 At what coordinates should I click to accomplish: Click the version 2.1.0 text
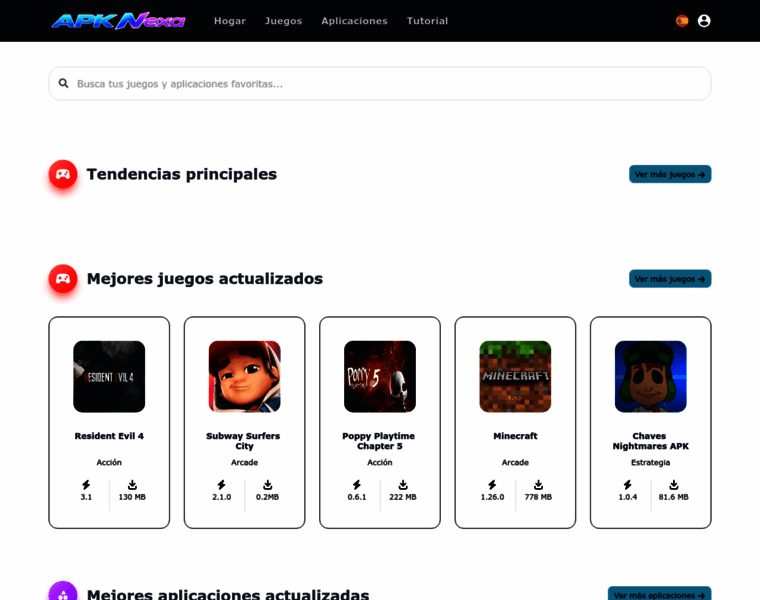pyautogui.click(x=222, y=497)
